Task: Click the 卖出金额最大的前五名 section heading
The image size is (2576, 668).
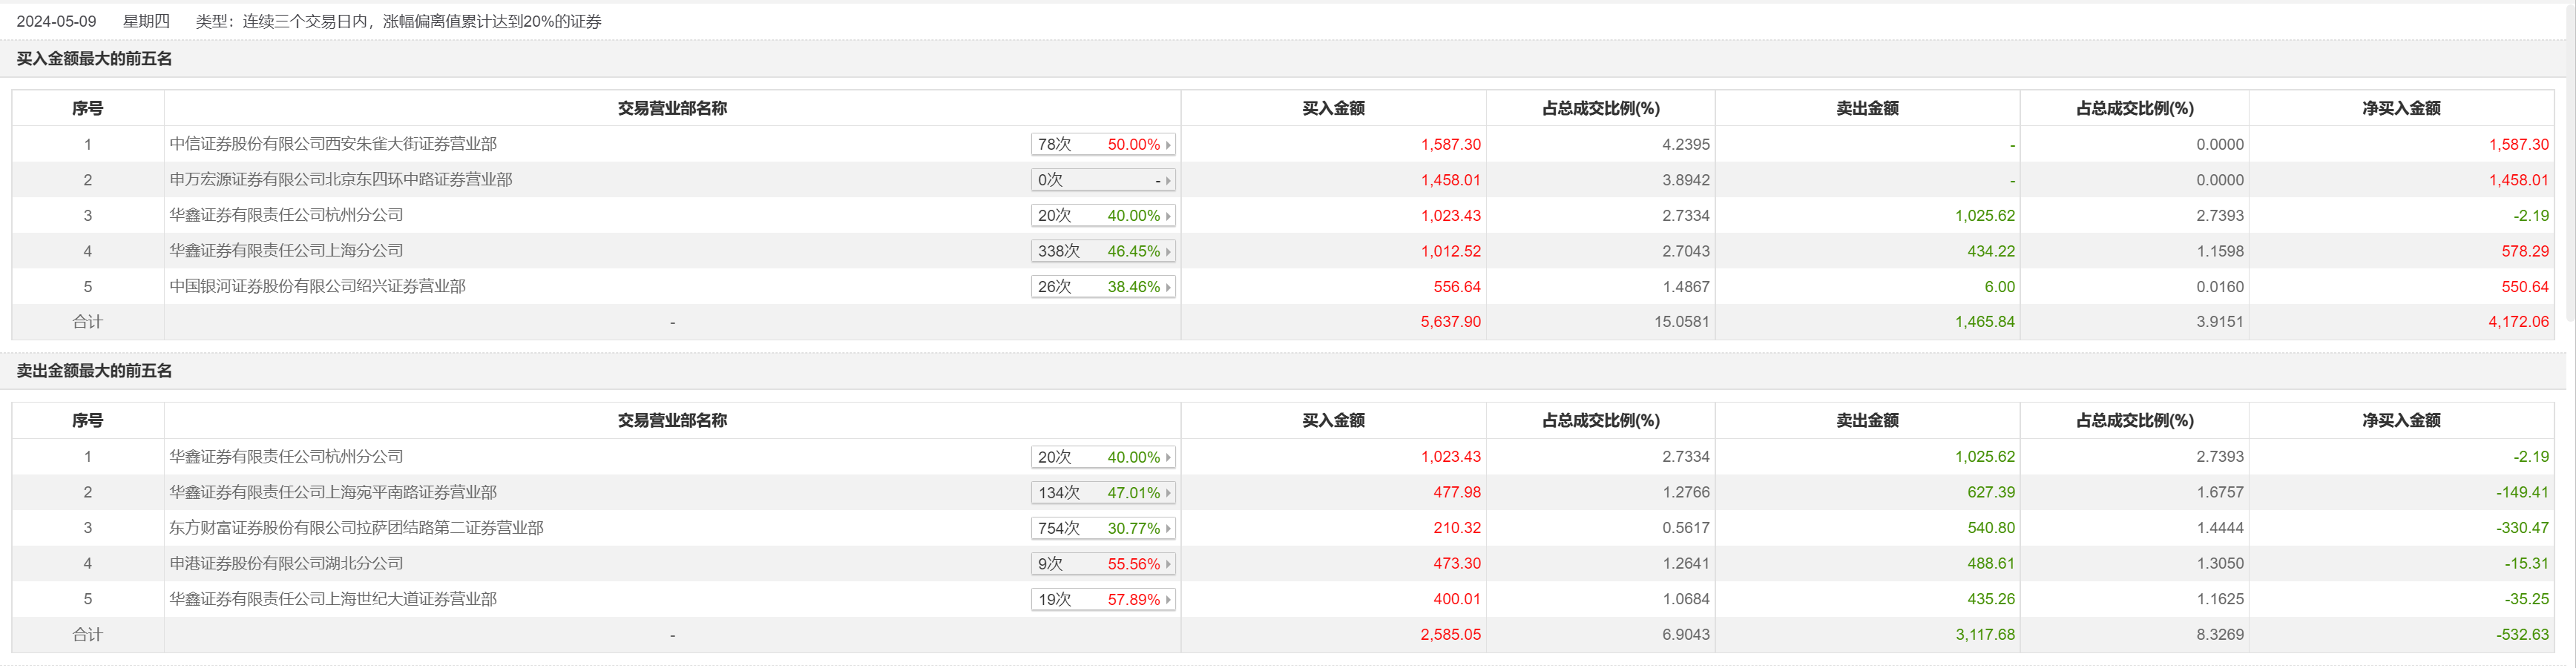Action: pos(94,371)
